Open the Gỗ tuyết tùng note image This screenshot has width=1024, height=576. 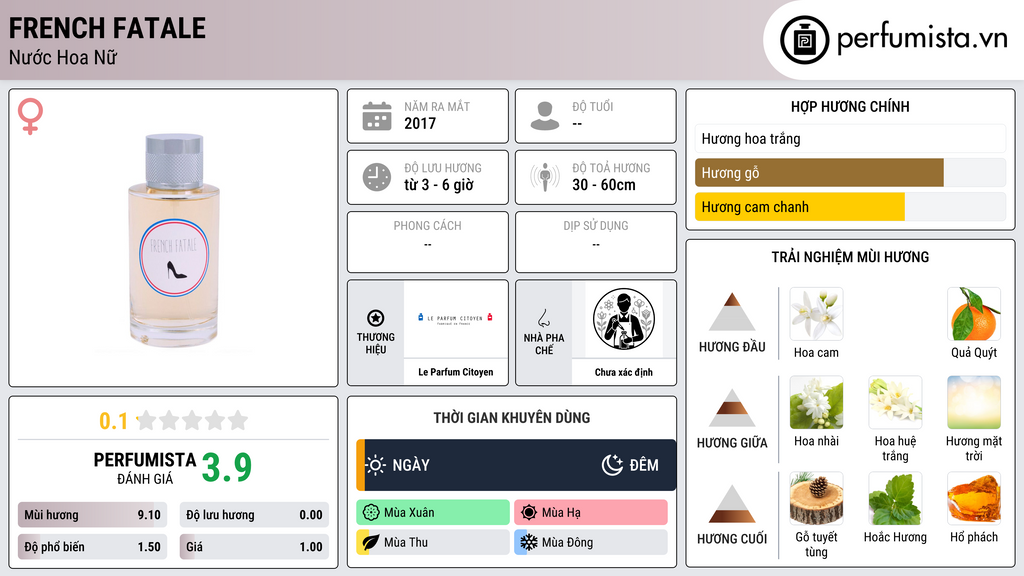point(816,498)
